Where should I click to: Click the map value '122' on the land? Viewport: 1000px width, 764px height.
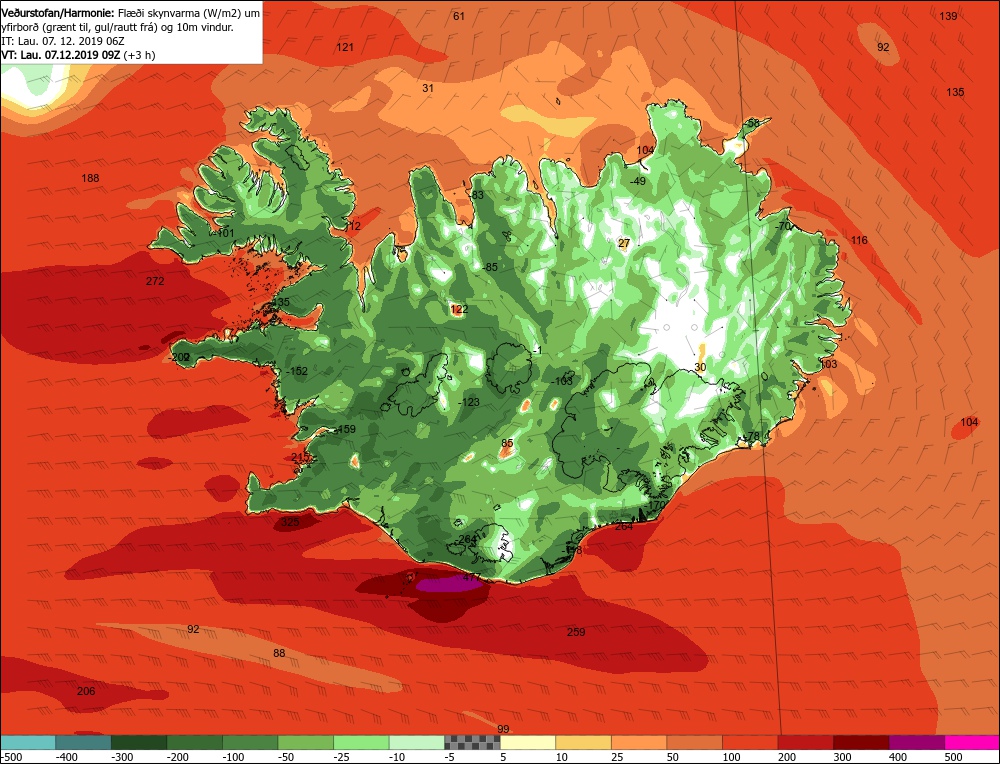(459, 309)
